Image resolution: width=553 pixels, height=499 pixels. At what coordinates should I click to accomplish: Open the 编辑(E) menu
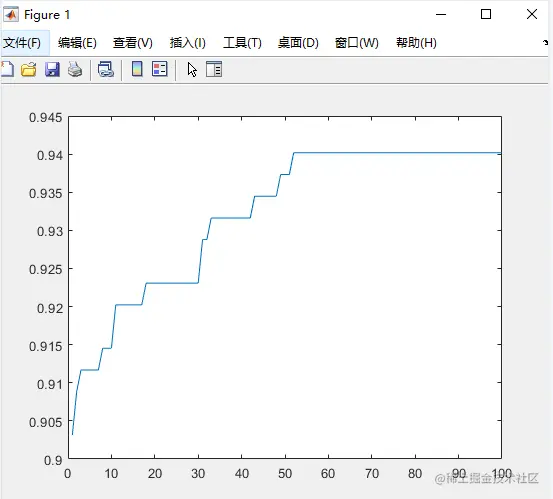77,43
